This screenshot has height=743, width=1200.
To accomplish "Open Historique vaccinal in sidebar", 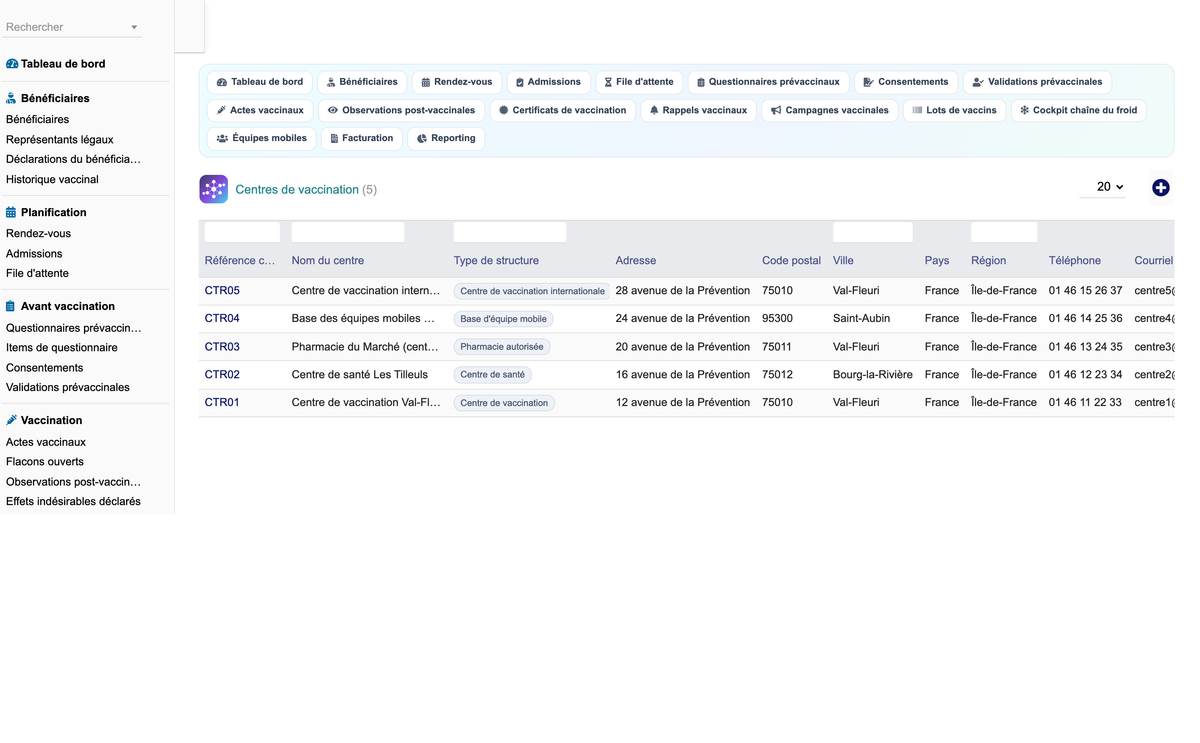I will [52, 179].
